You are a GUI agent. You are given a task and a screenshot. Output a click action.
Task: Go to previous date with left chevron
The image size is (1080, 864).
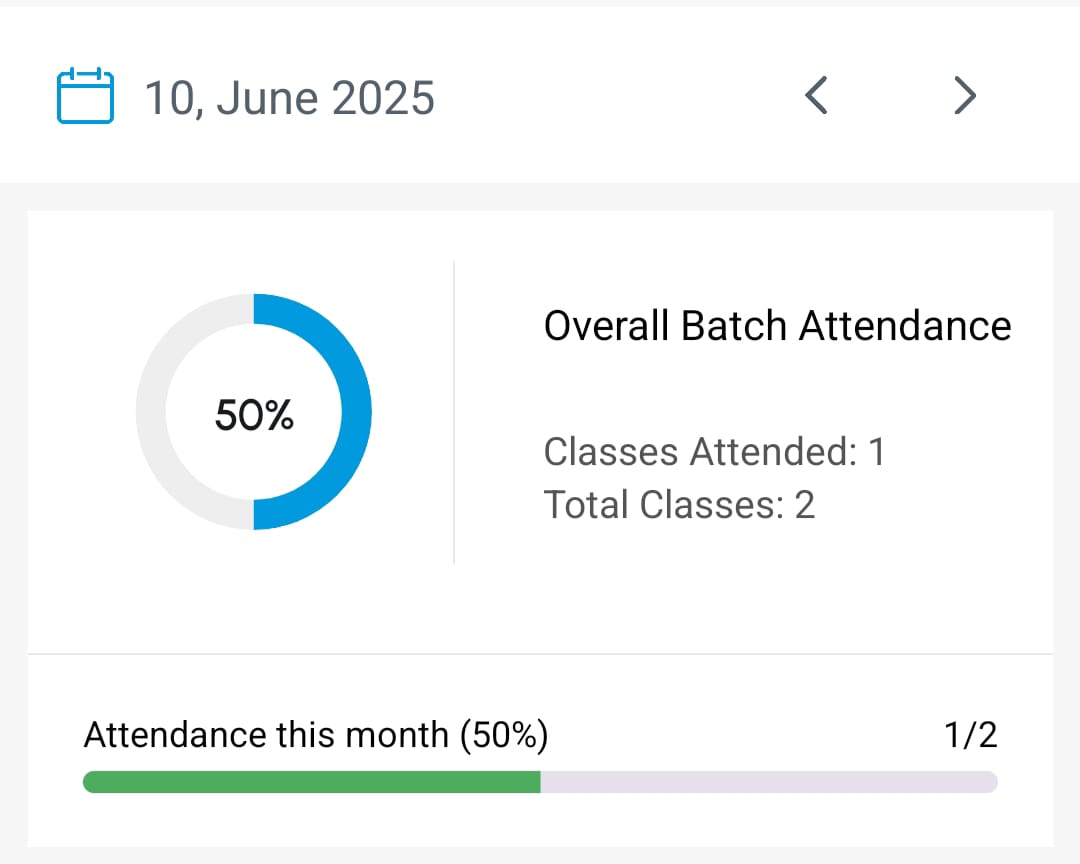[x=816, y=96]
